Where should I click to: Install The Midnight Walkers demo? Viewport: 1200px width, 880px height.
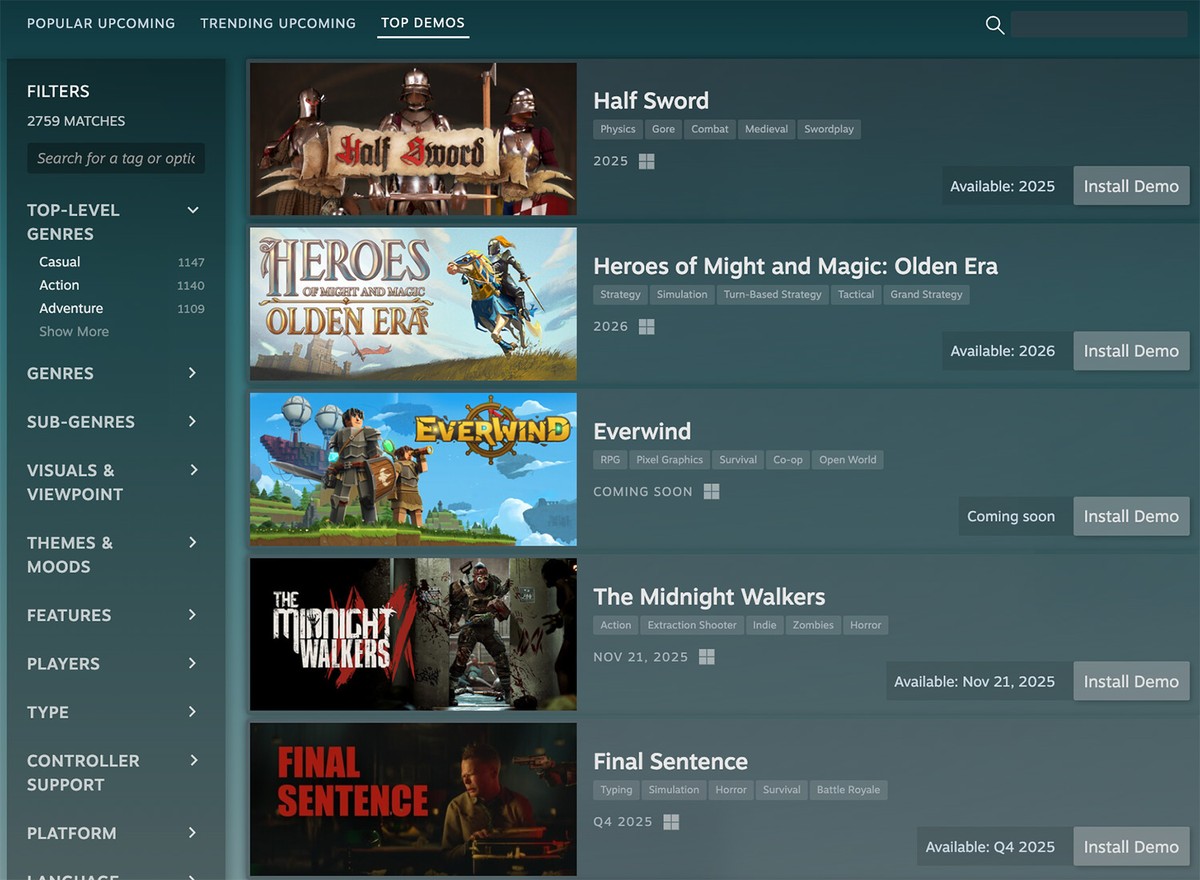pyautogui.click(x=1131, y=681)
